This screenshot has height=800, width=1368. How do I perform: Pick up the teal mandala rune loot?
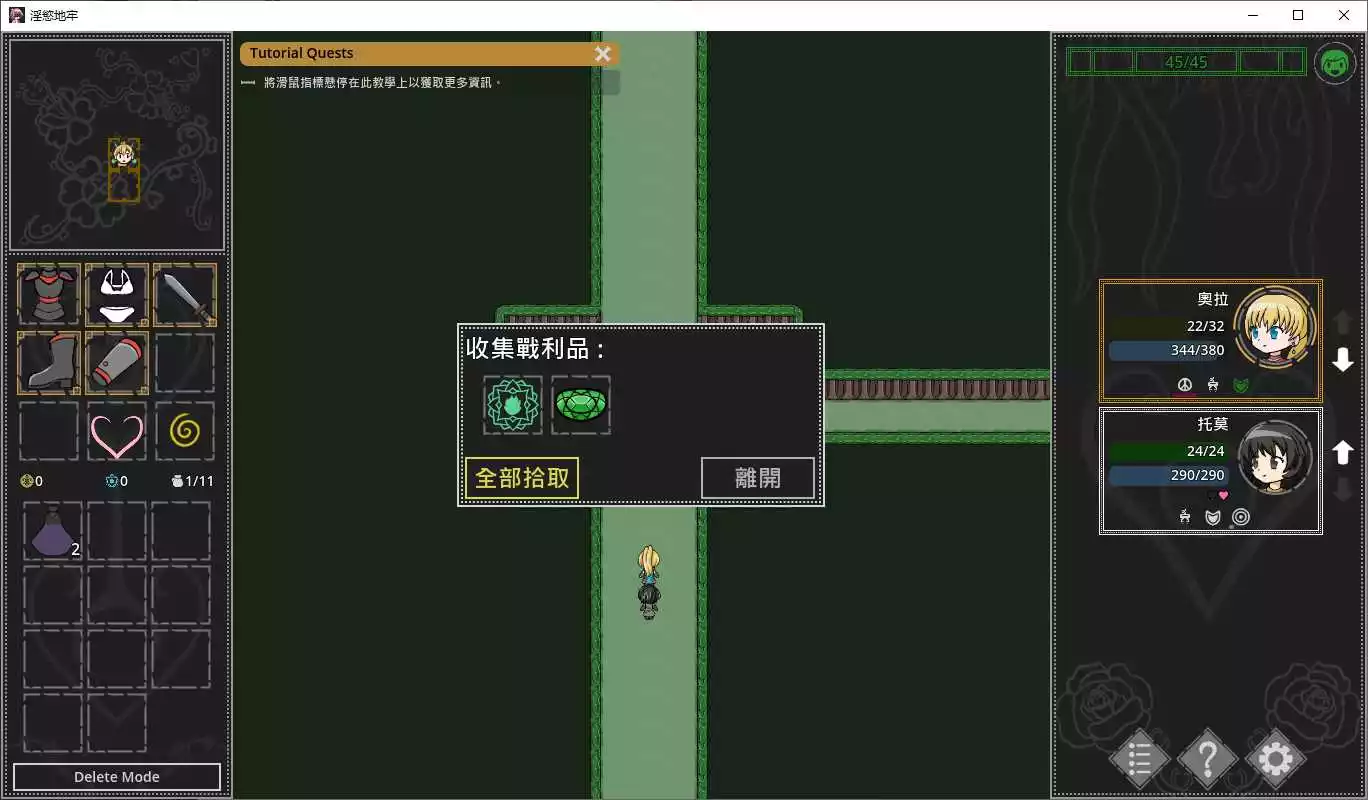(513, 405)
